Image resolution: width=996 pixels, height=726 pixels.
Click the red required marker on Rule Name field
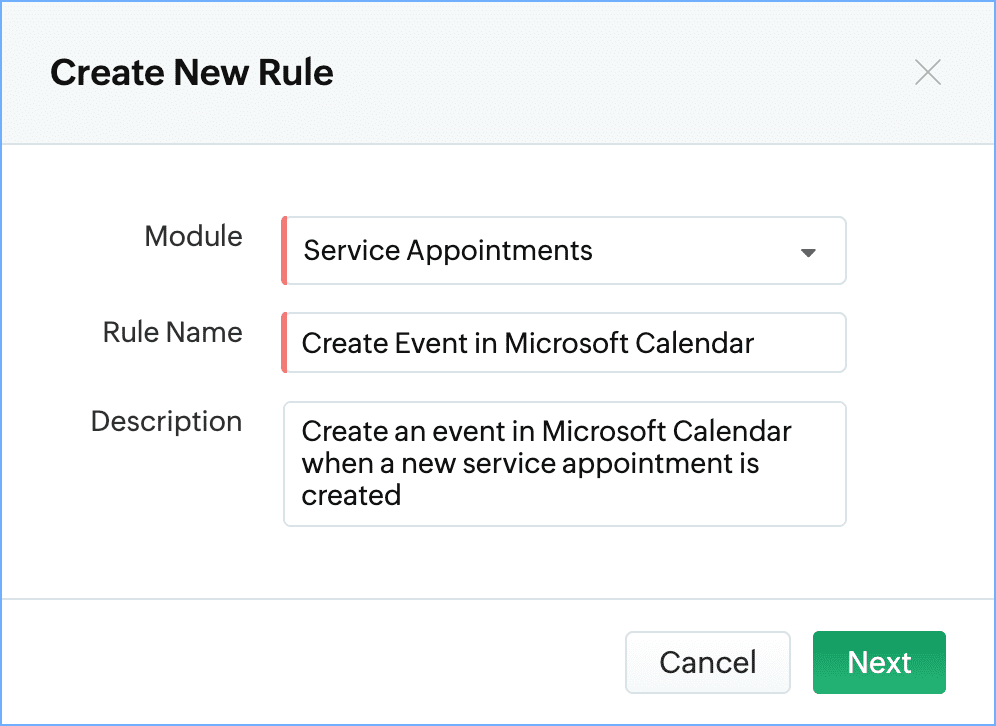(284, 342)
